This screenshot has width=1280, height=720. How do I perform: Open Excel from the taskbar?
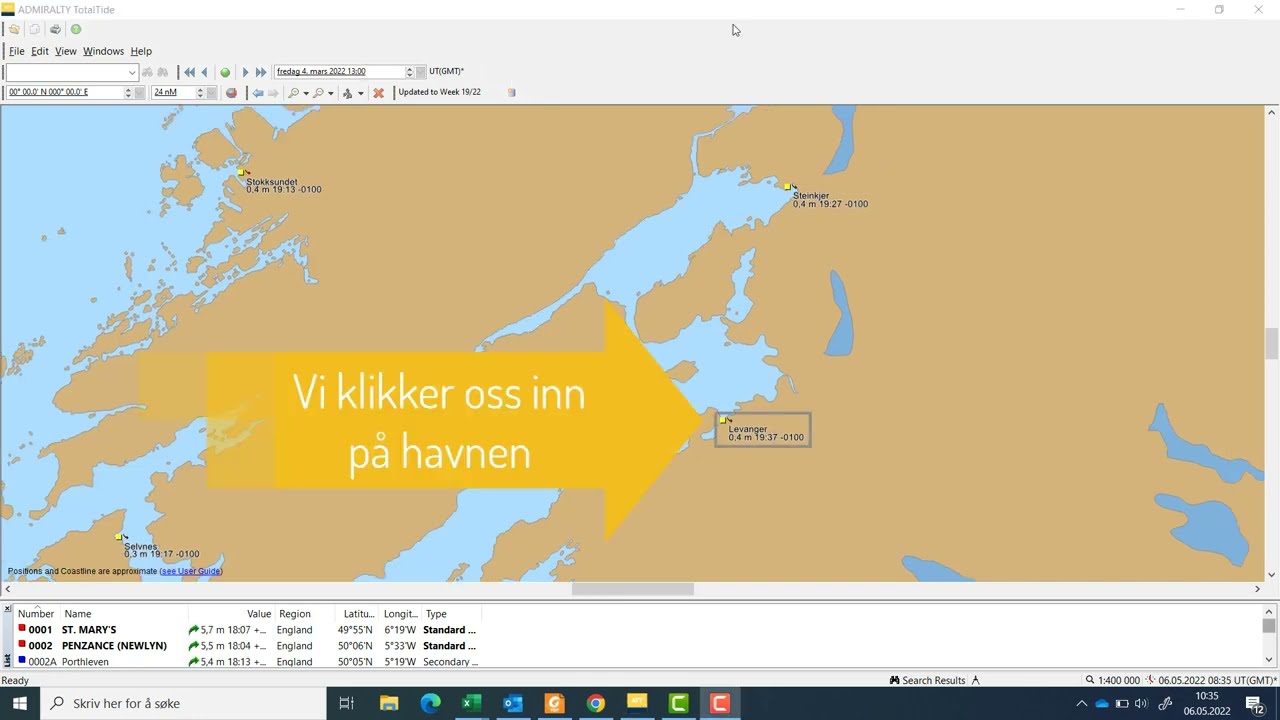(471, 703)
